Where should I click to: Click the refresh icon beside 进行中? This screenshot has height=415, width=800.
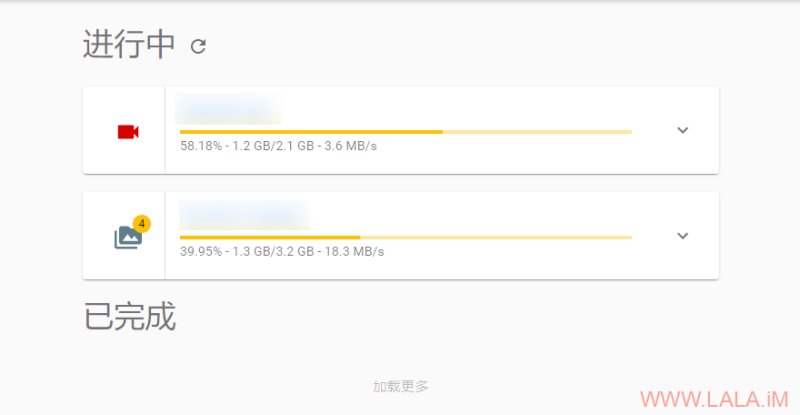pos(198,46)
